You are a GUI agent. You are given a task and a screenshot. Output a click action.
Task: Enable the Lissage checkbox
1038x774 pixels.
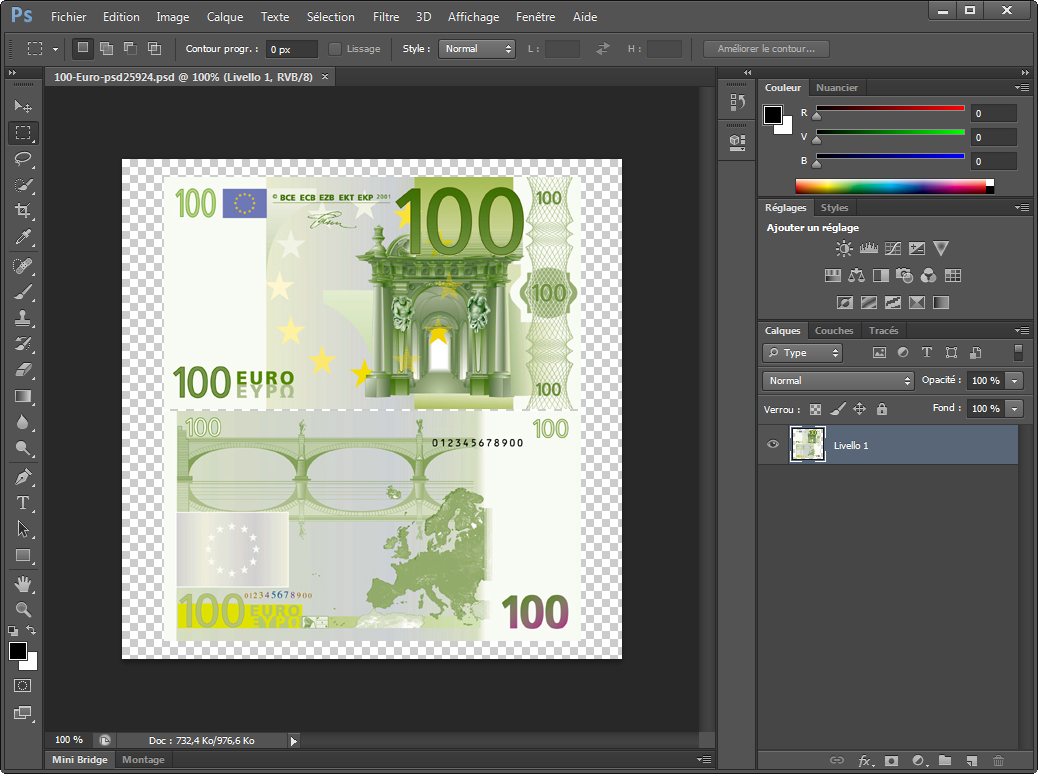click(335, 49)
